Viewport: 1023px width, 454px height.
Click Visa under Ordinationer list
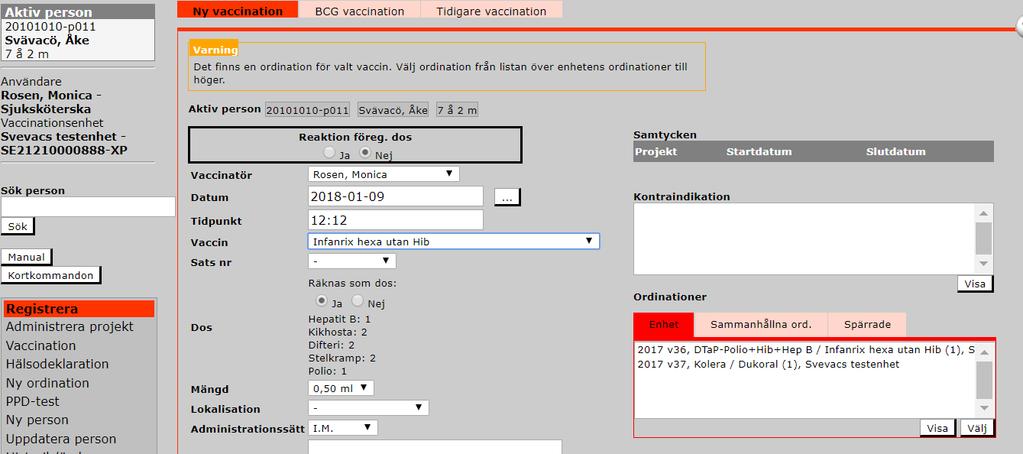coord(938,429)
